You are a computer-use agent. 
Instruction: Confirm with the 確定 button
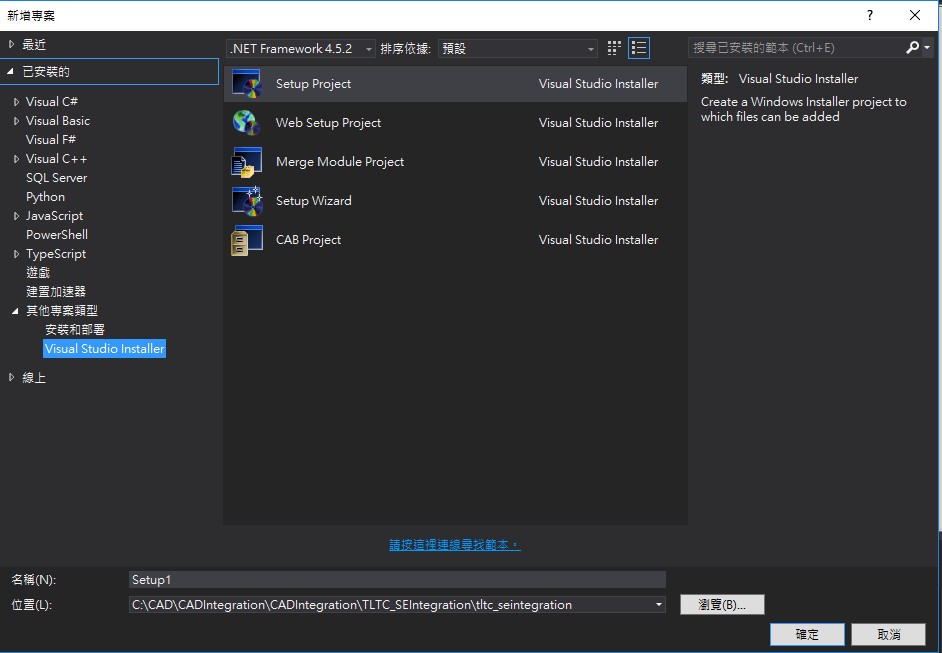pos(807,634)
